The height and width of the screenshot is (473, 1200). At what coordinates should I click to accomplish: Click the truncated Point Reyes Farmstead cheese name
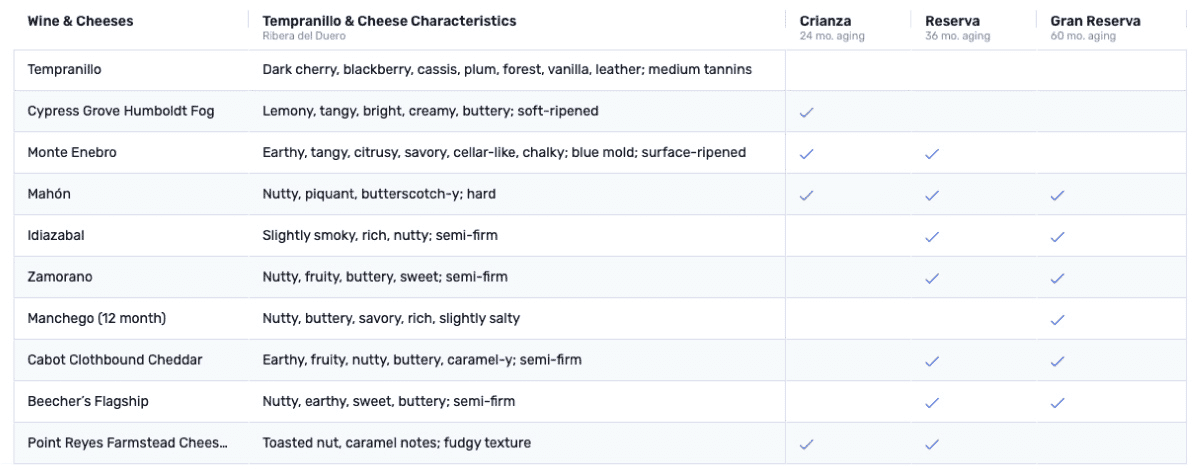(x=126, y=443)
